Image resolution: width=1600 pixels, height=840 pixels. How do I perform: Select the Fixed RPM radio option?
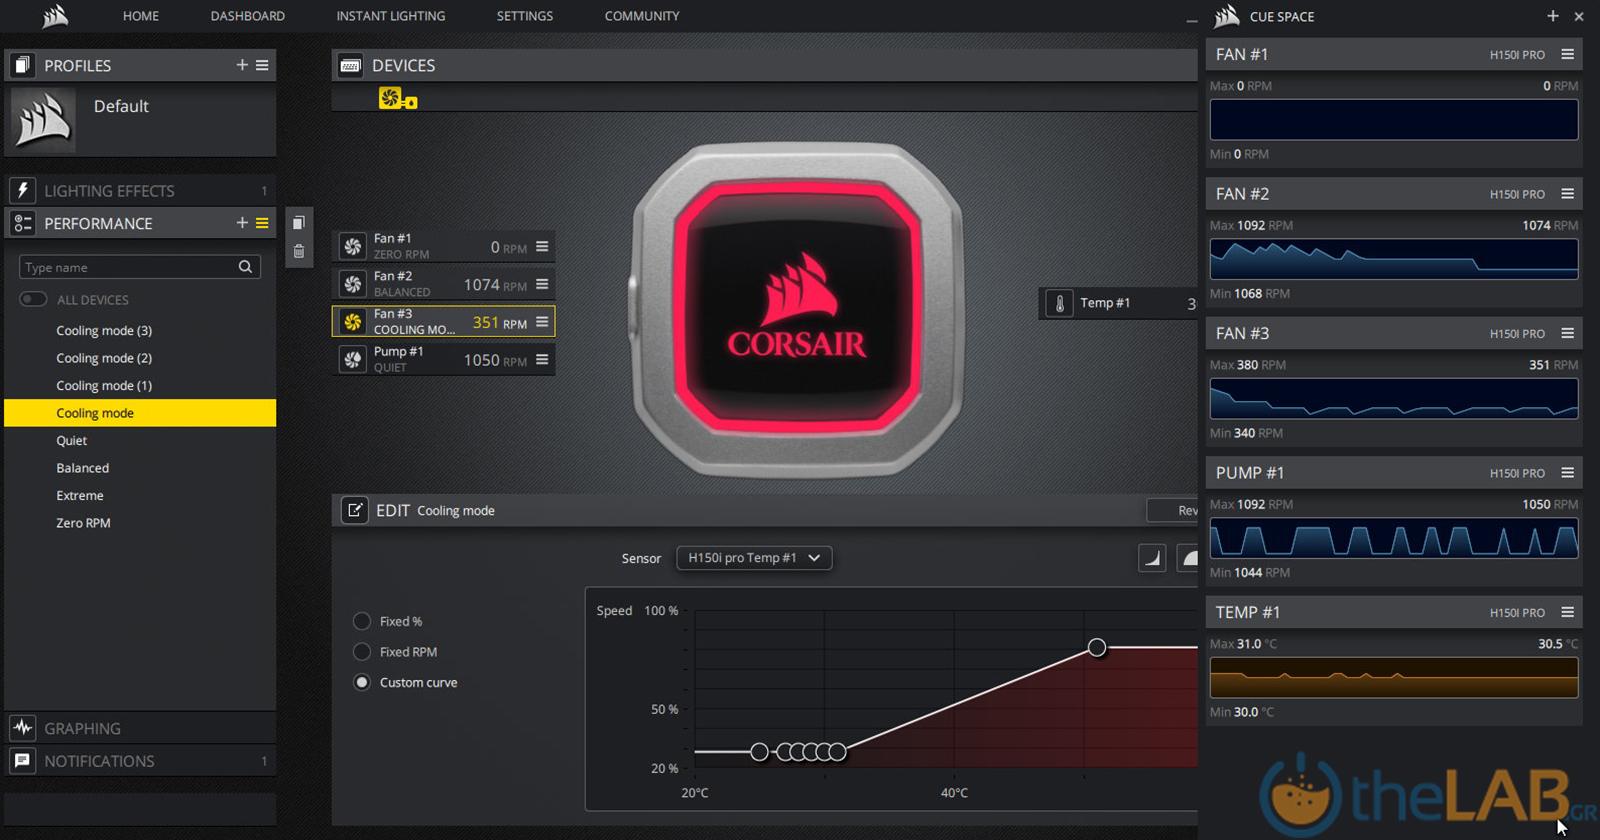pyautogui.click(x=362, y=652)
